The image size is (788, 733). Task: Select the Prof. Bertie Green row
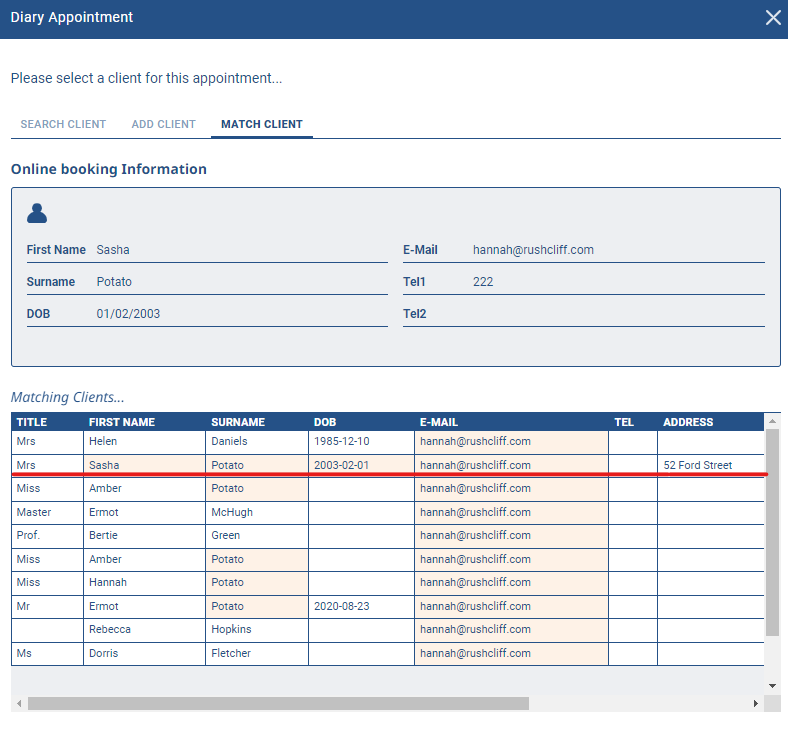coord(387,536)
